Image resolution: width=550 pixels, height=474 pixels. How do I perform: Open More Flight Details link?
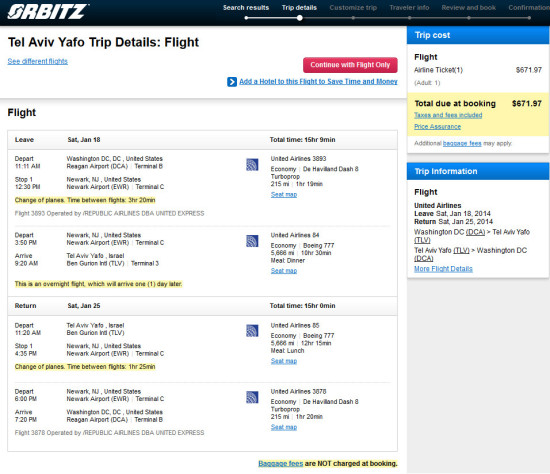(443, 269)
